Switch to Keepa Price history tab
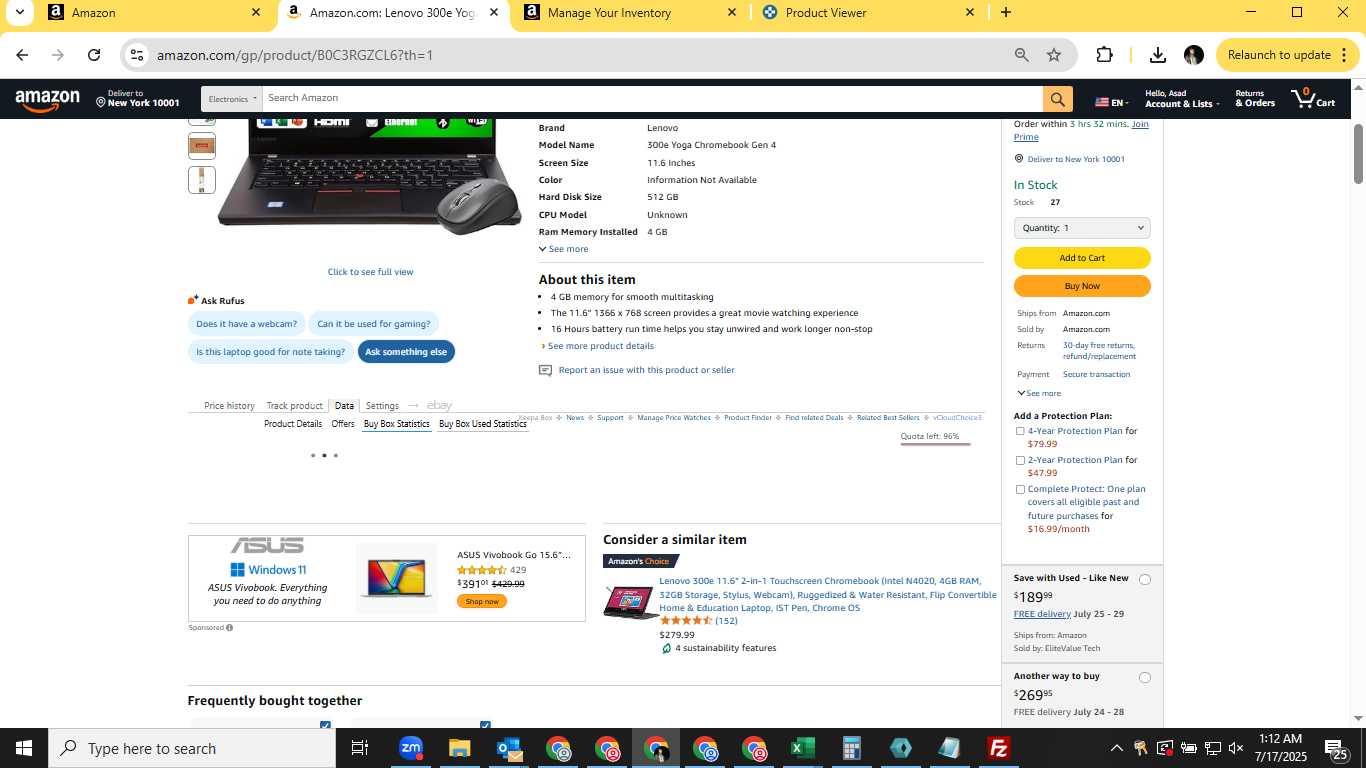Image resolution: width=1366 pixels, height=768 pixels. point(229,406)
